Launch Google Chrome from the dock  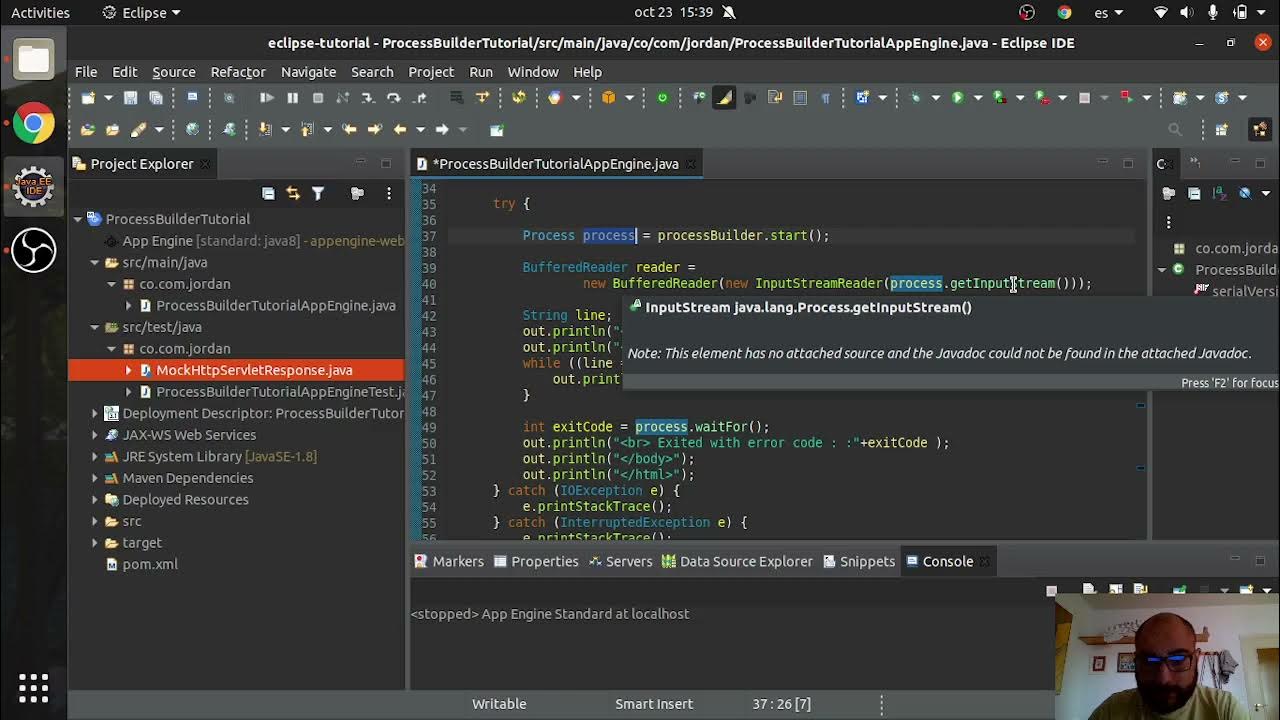33,124
